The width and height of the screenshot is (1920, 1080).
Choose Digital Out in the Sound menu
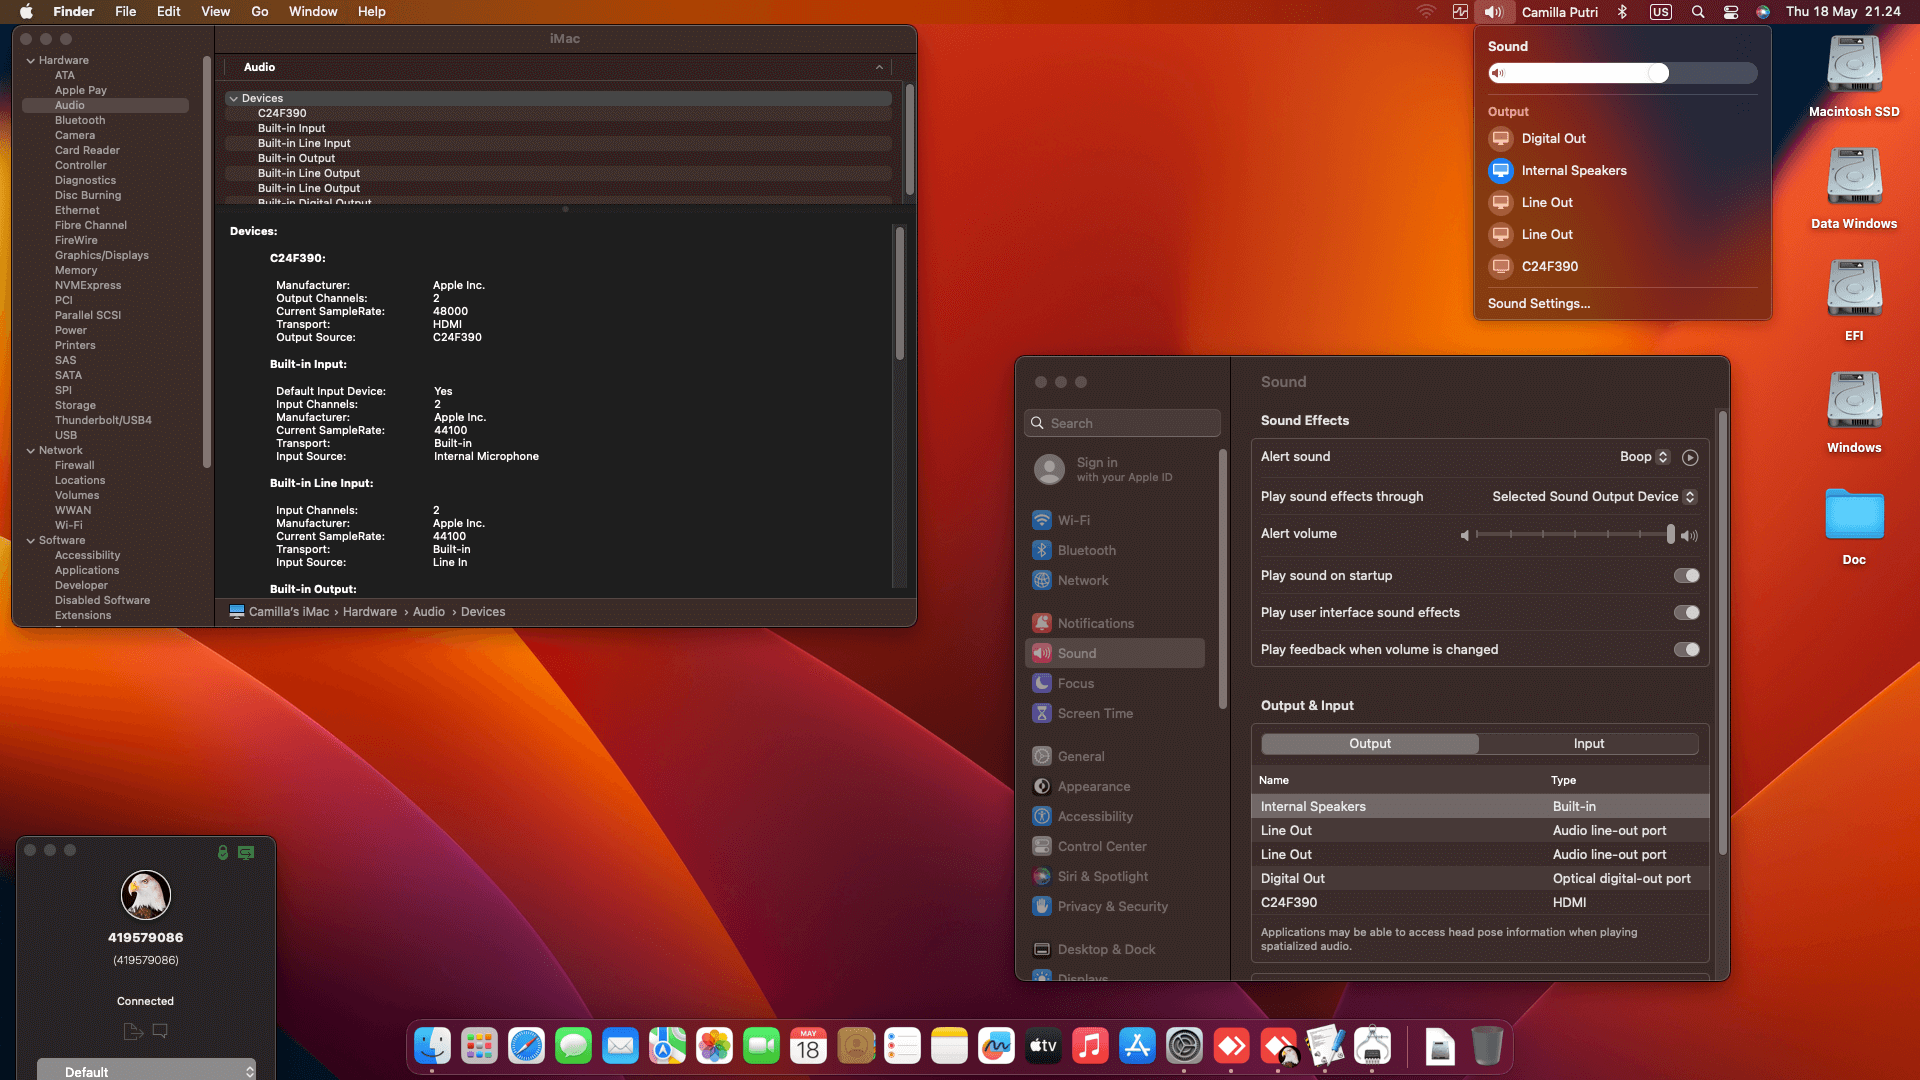1553,138
